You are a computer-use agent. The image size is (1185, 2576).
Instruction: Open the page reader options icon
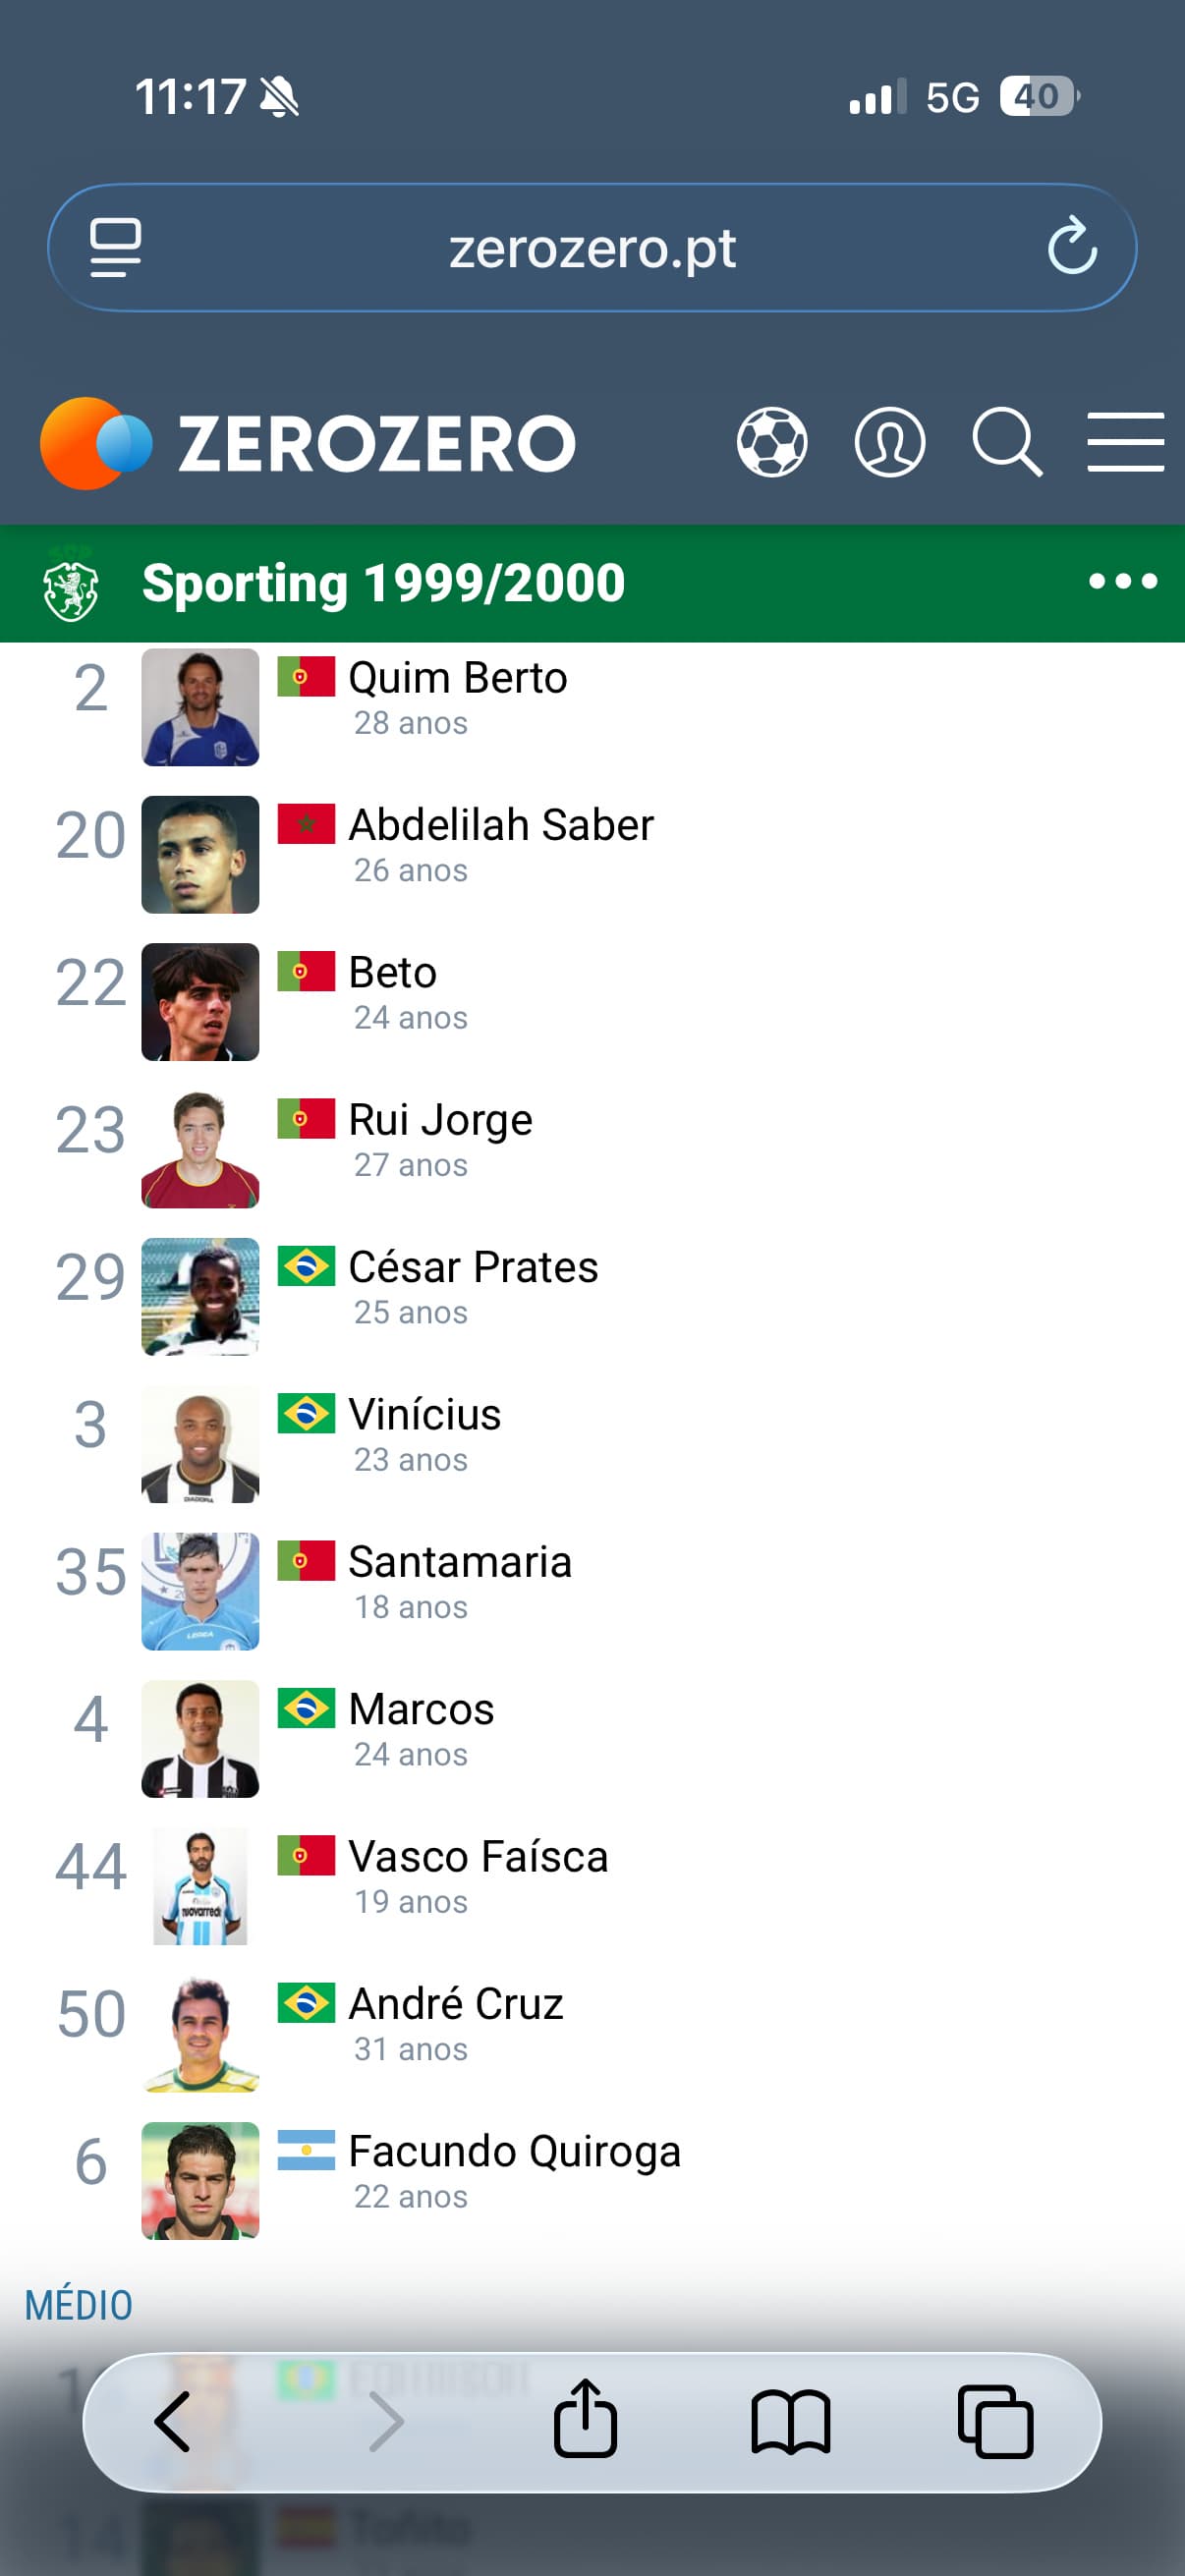115,246
